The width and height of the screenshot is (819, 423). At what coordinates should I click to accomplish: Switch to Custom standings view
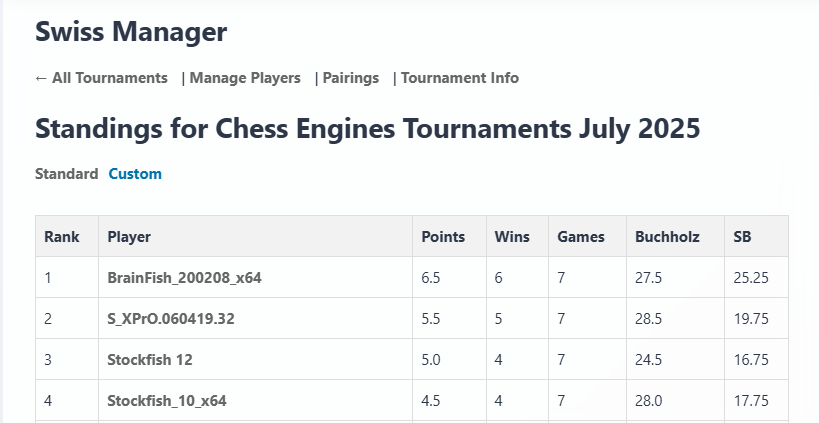[135, 173]
